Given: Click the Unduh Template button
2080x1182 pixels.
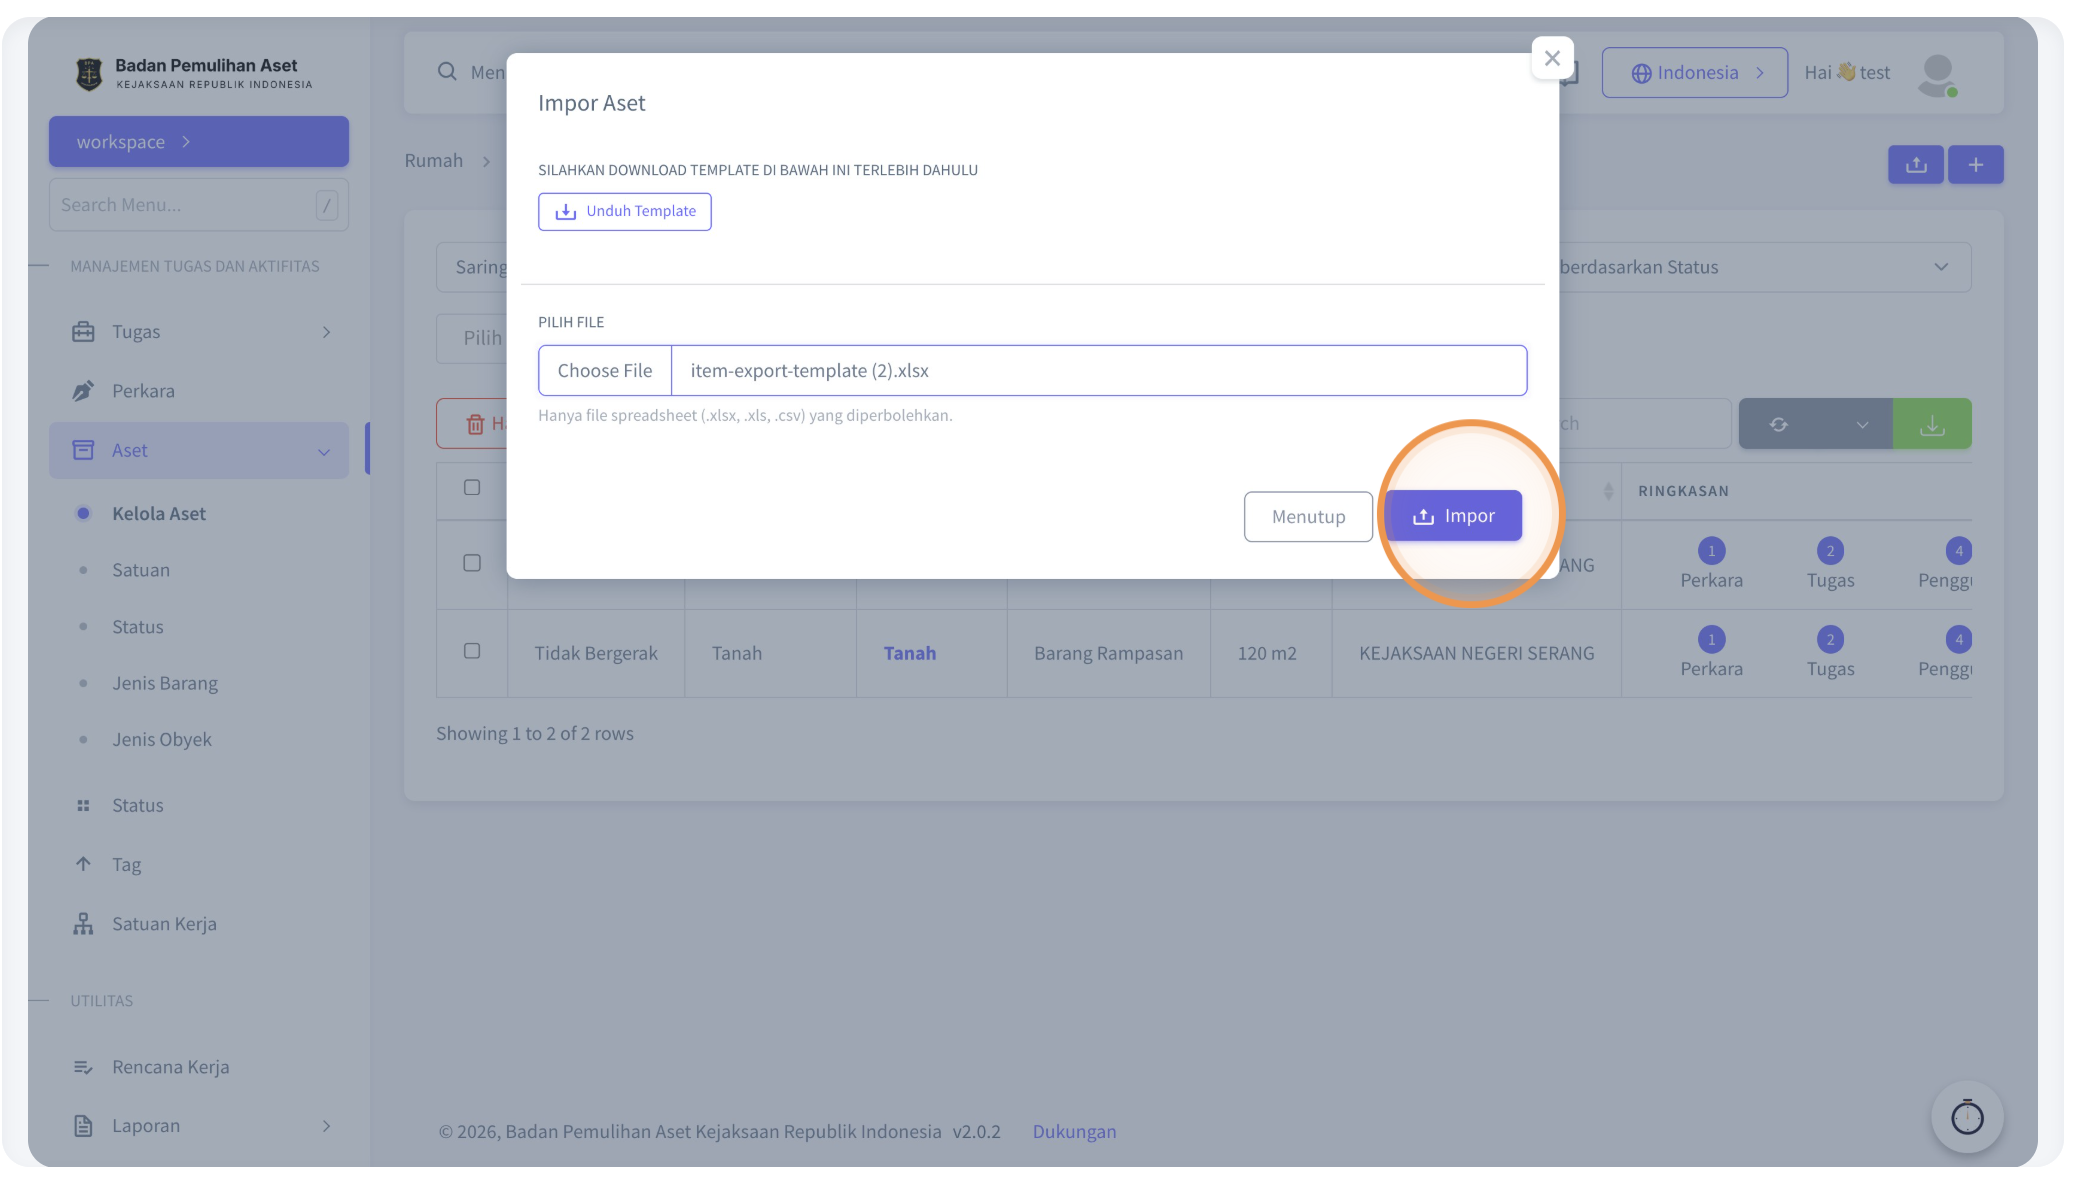Looking at the screenshot, I should pos(624,212).
